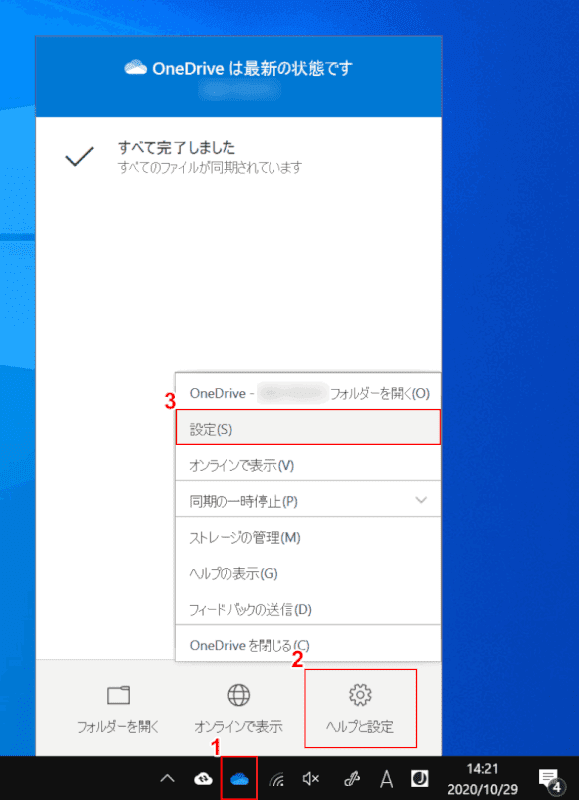Open the Wi-Fi network tray icon
579x800 pixels.
point(276,780)
